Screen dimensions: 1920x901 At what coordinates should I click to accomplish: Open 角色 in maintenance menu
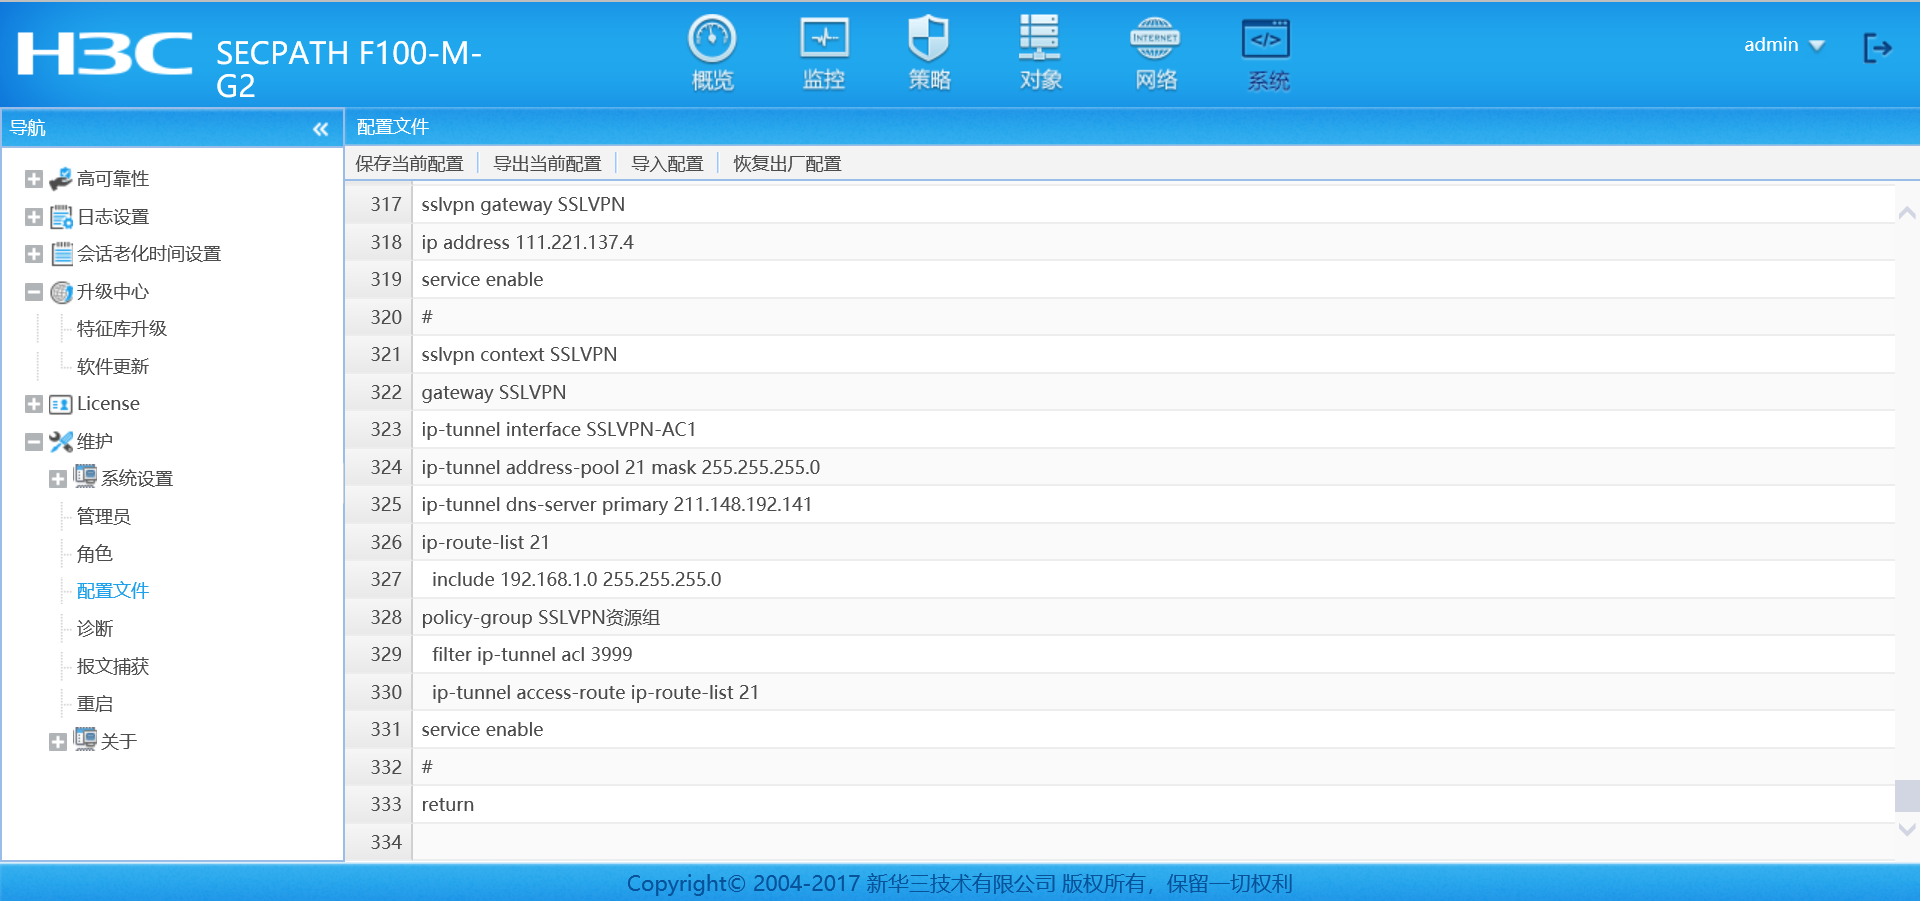[x=95, y=554]
